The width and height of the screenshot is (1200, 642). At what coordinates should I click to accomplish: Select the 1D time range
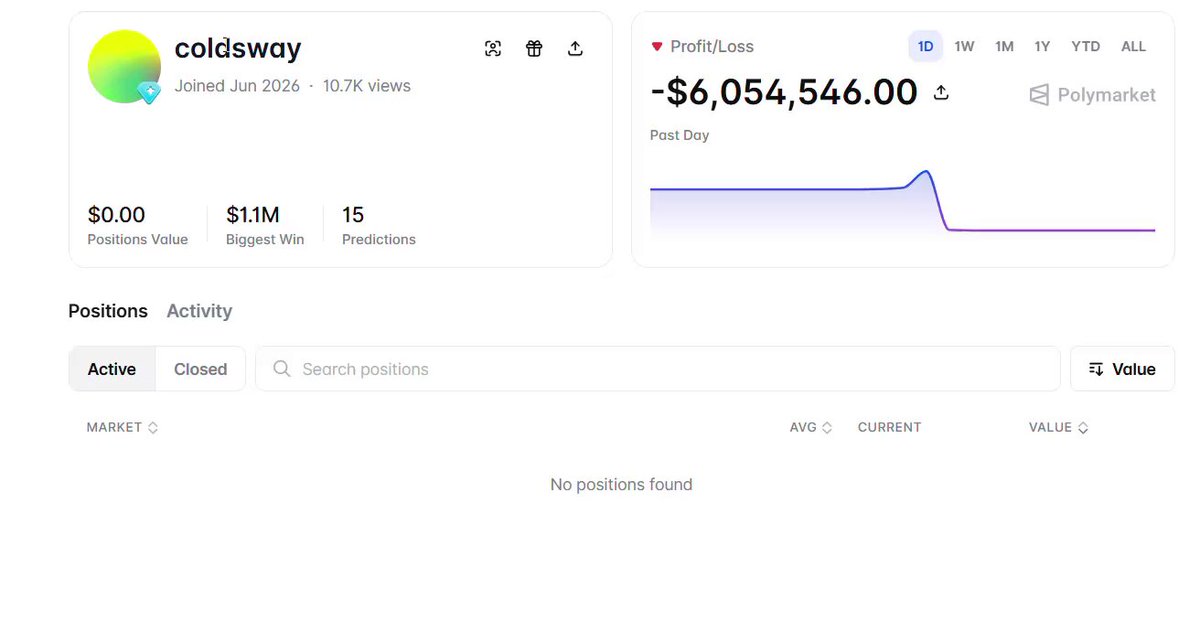tap(925, 46)
